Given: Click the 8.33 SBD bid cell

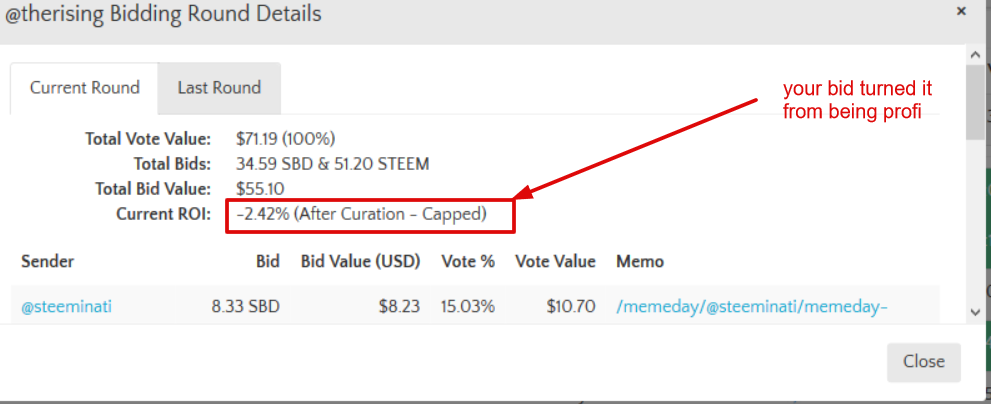Looking at the screenshot, I should tap(246, 307).
